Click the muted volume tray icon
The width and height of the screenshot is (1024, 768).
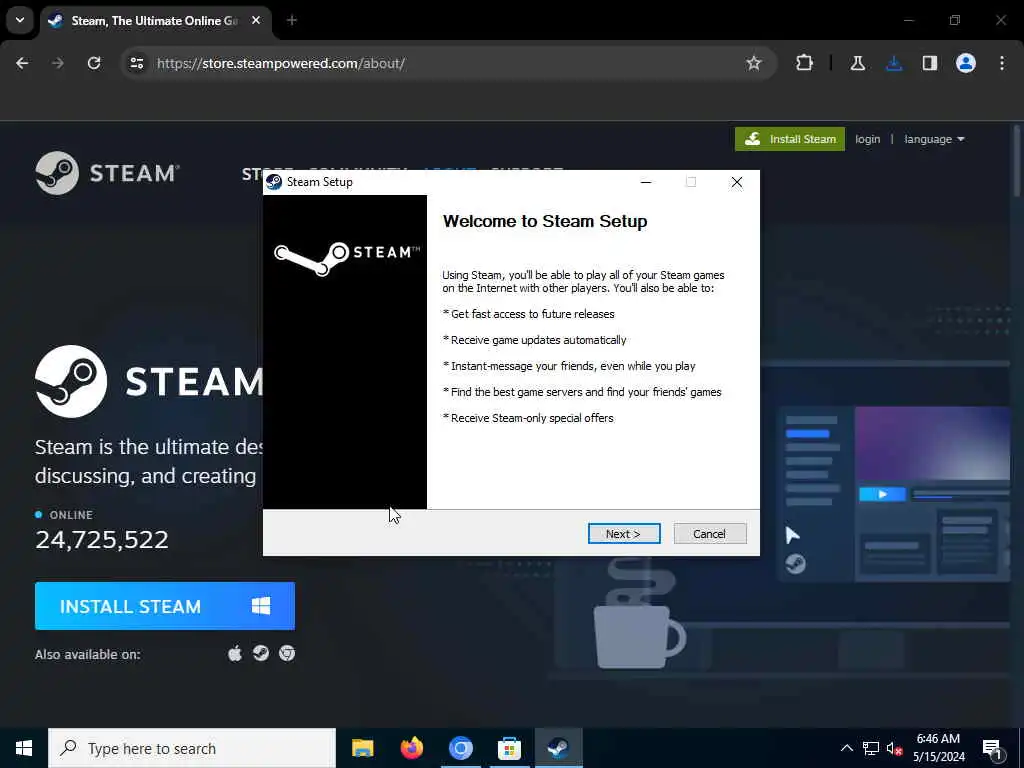(894, 748)
